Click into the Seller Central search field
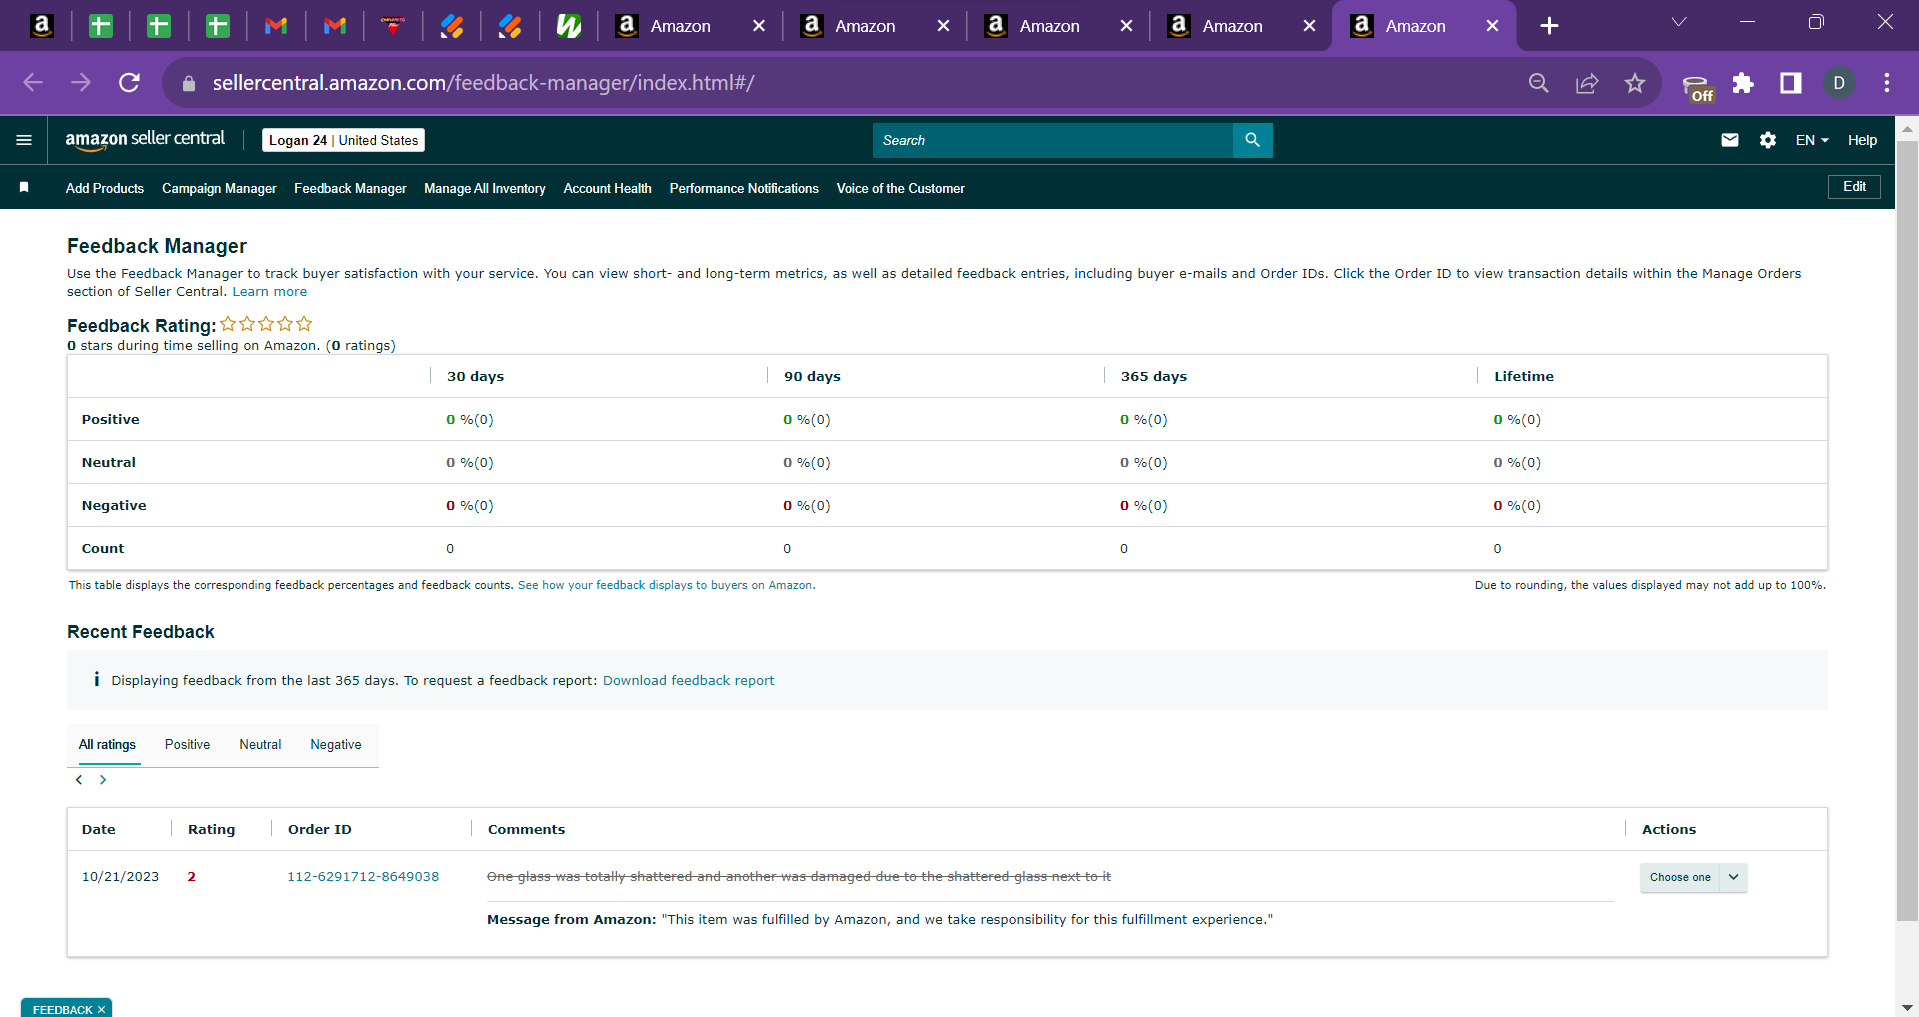 tap(1053, 140)
